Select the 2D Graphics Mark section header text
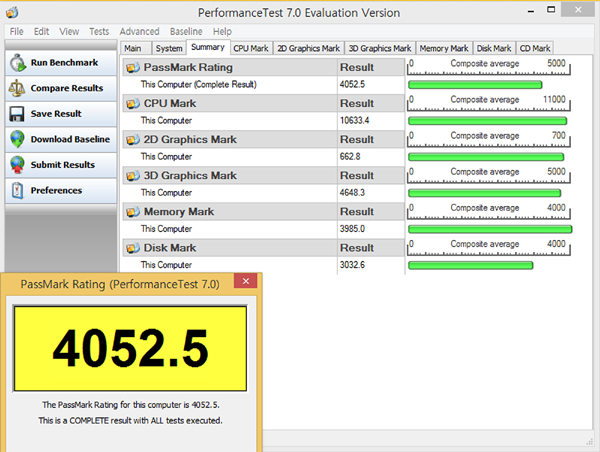The height and width of the screenshot is (452, 600). pos(190,140)
